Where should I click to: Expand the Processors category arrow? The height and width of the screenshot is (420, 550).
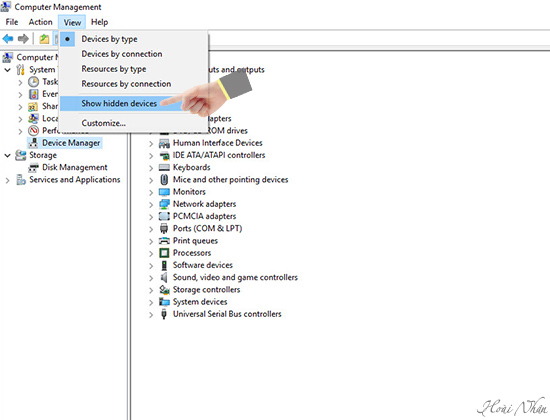151,254
